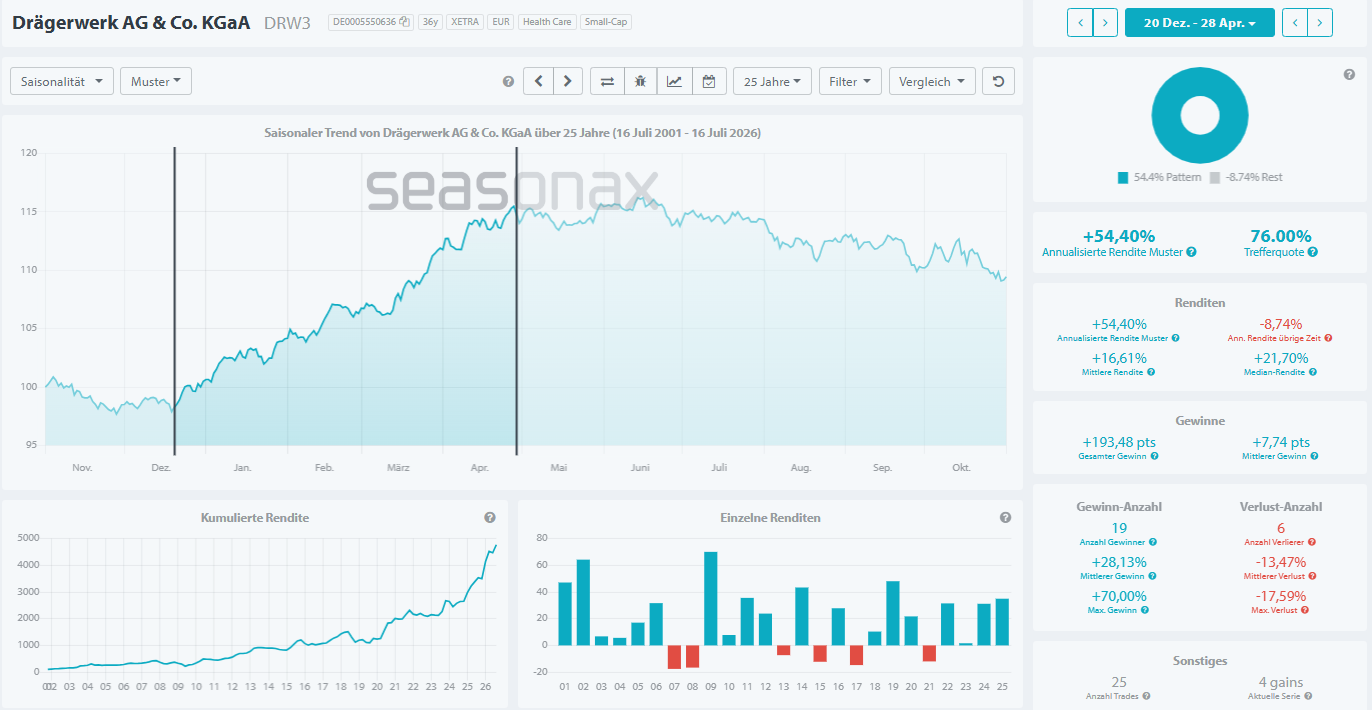This screenshot has width=1372, height=710.
Task: Open help icon beside the donut chart
Action: pyautogui.click(x=1350, y=74)
